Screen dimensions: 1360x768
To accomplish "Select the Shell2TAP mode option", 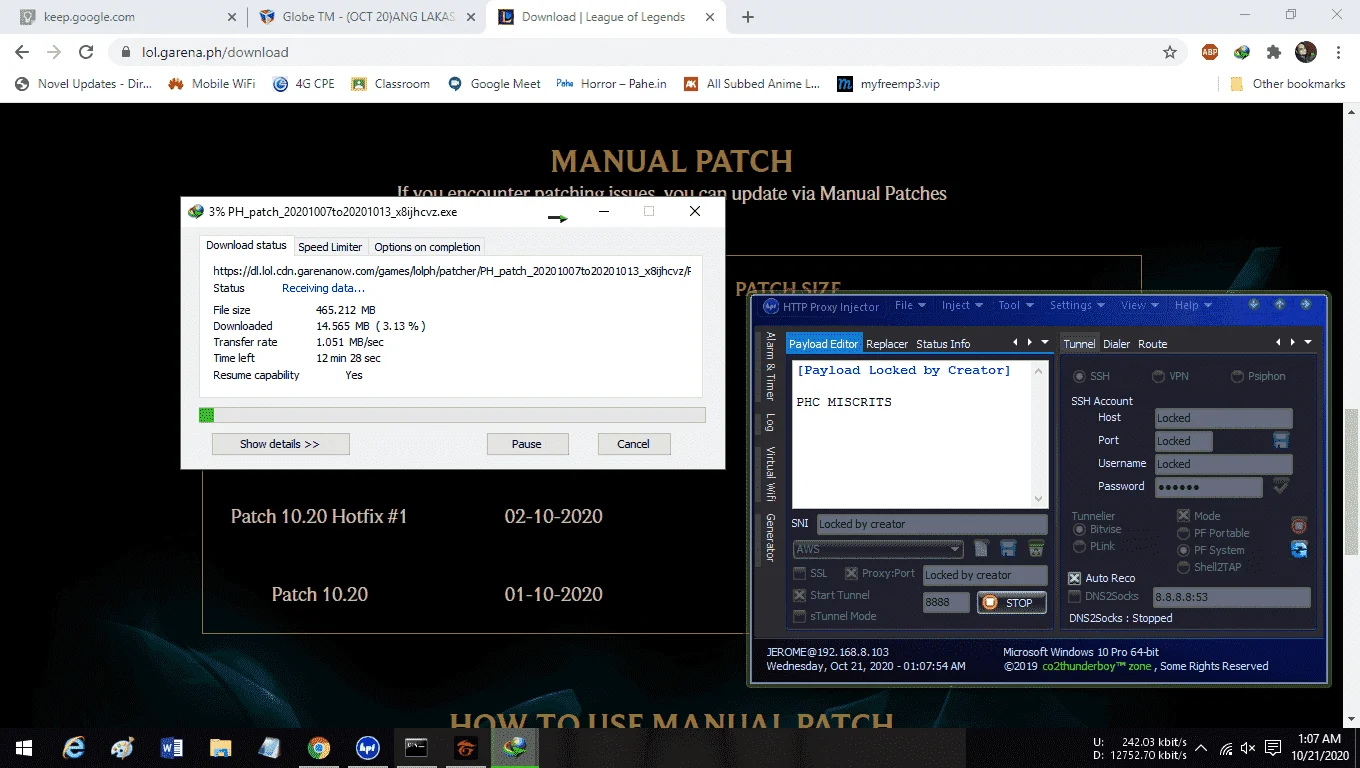I will pyautogui.click(x=1184, y=567).
